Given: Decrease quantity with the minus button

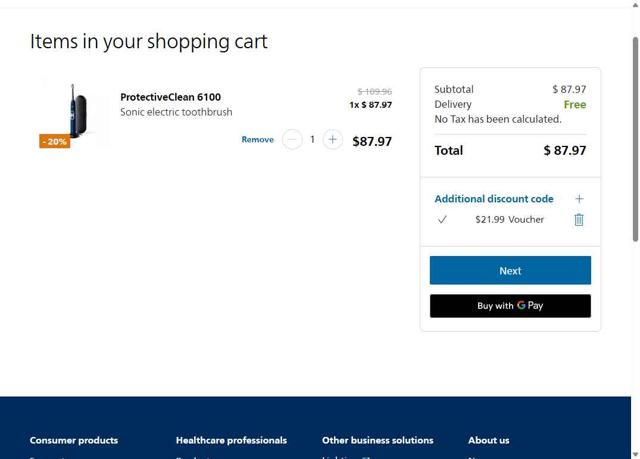Looking at the screenshot, I should coord(292,140).
